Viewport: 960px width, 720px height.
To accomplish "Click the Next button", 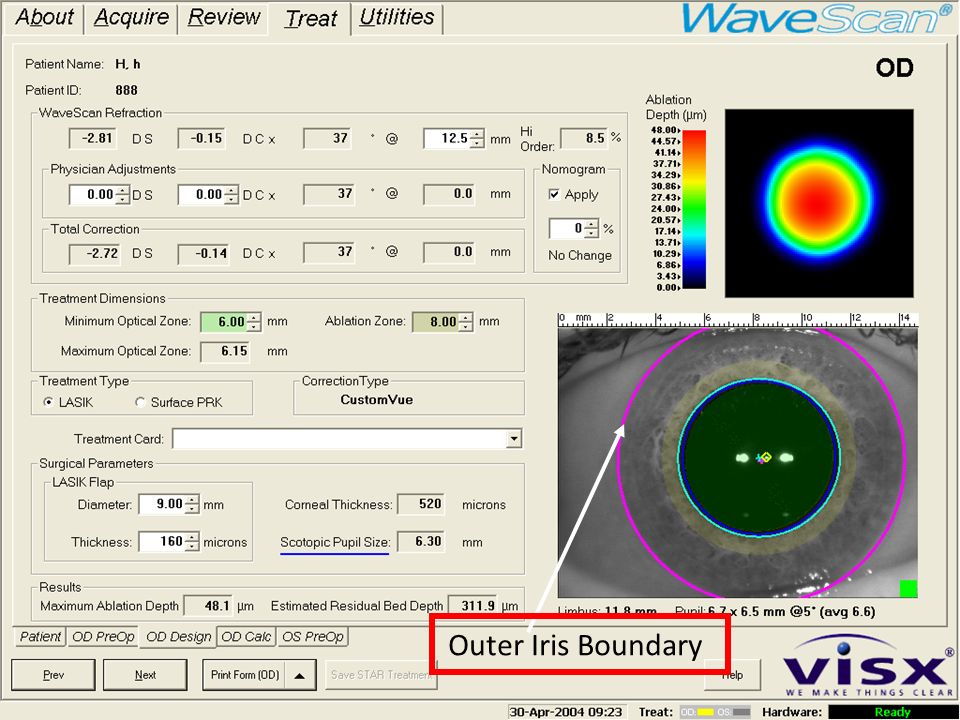I will [x=145, y=675].
